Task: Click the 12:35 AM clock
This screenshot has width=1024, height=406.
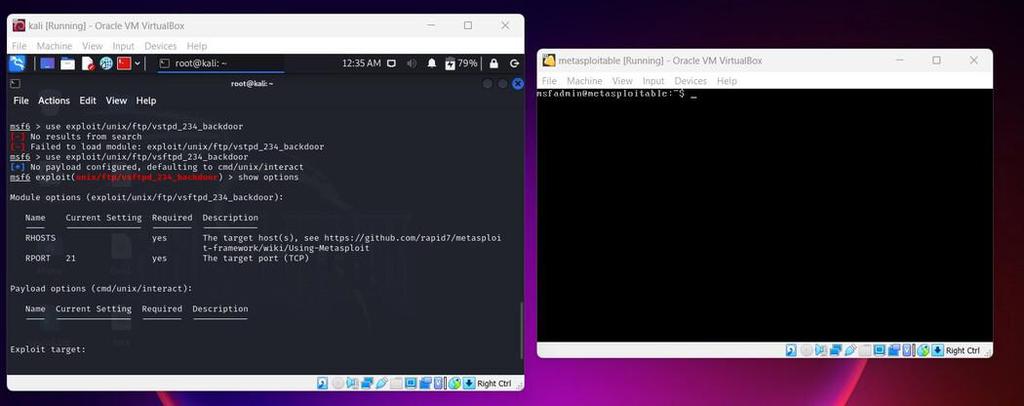Action: tap(361, 63)
